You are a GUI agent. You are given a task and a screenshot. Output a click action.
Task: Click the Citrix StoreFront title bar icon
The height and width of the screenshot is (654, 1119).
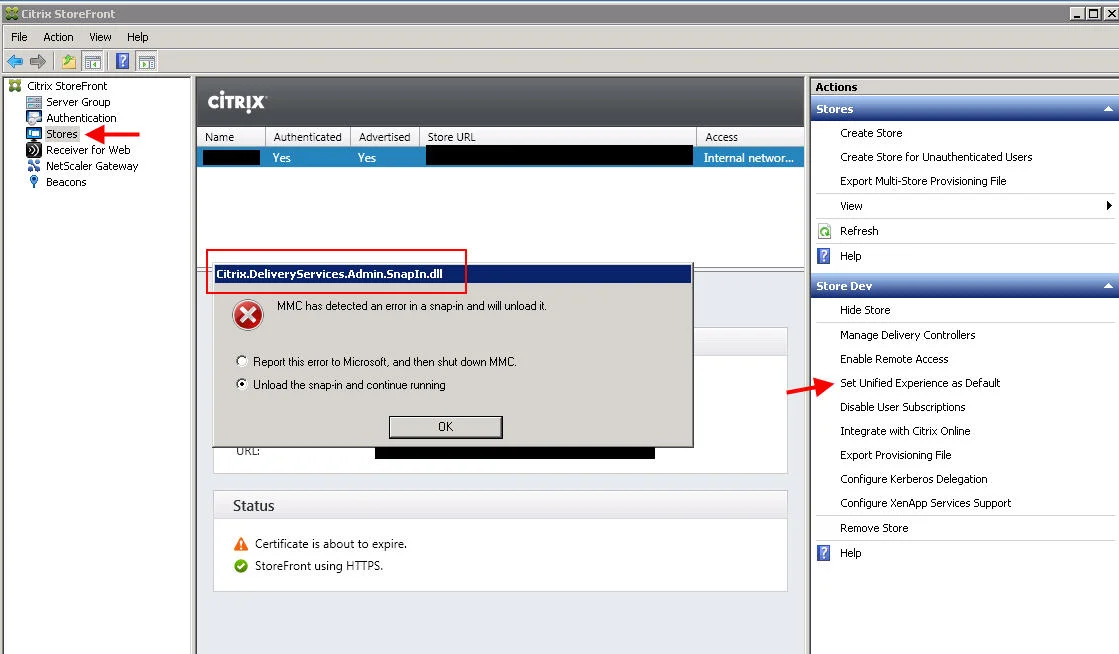(11, 14)
